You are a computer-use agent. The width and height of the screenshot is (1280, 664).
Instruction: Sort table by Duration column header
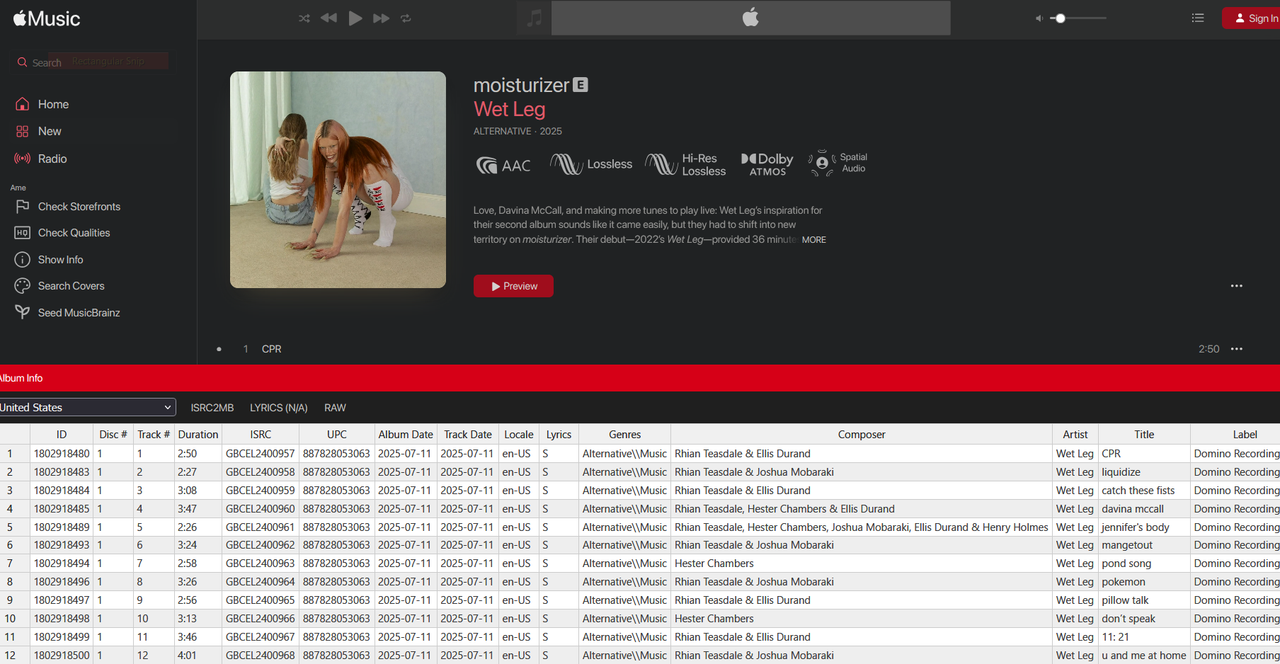click(198, 434)
